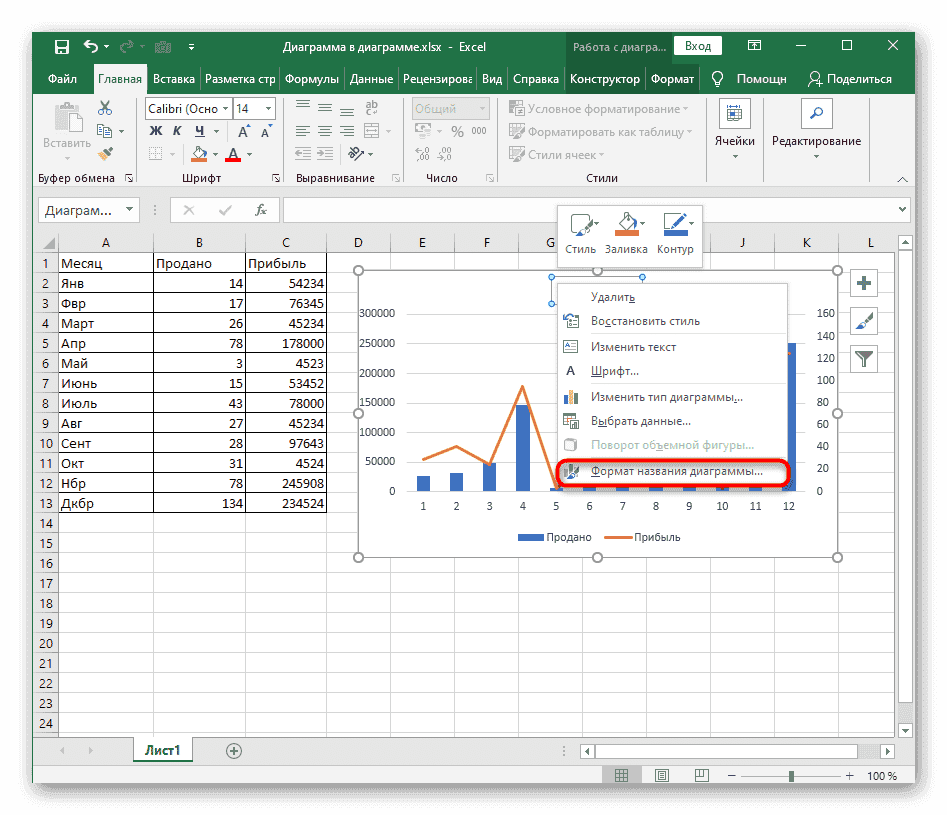Open the chart filters funnel button
This screenshot has width=947, height=815.
[x=864, y=358]
